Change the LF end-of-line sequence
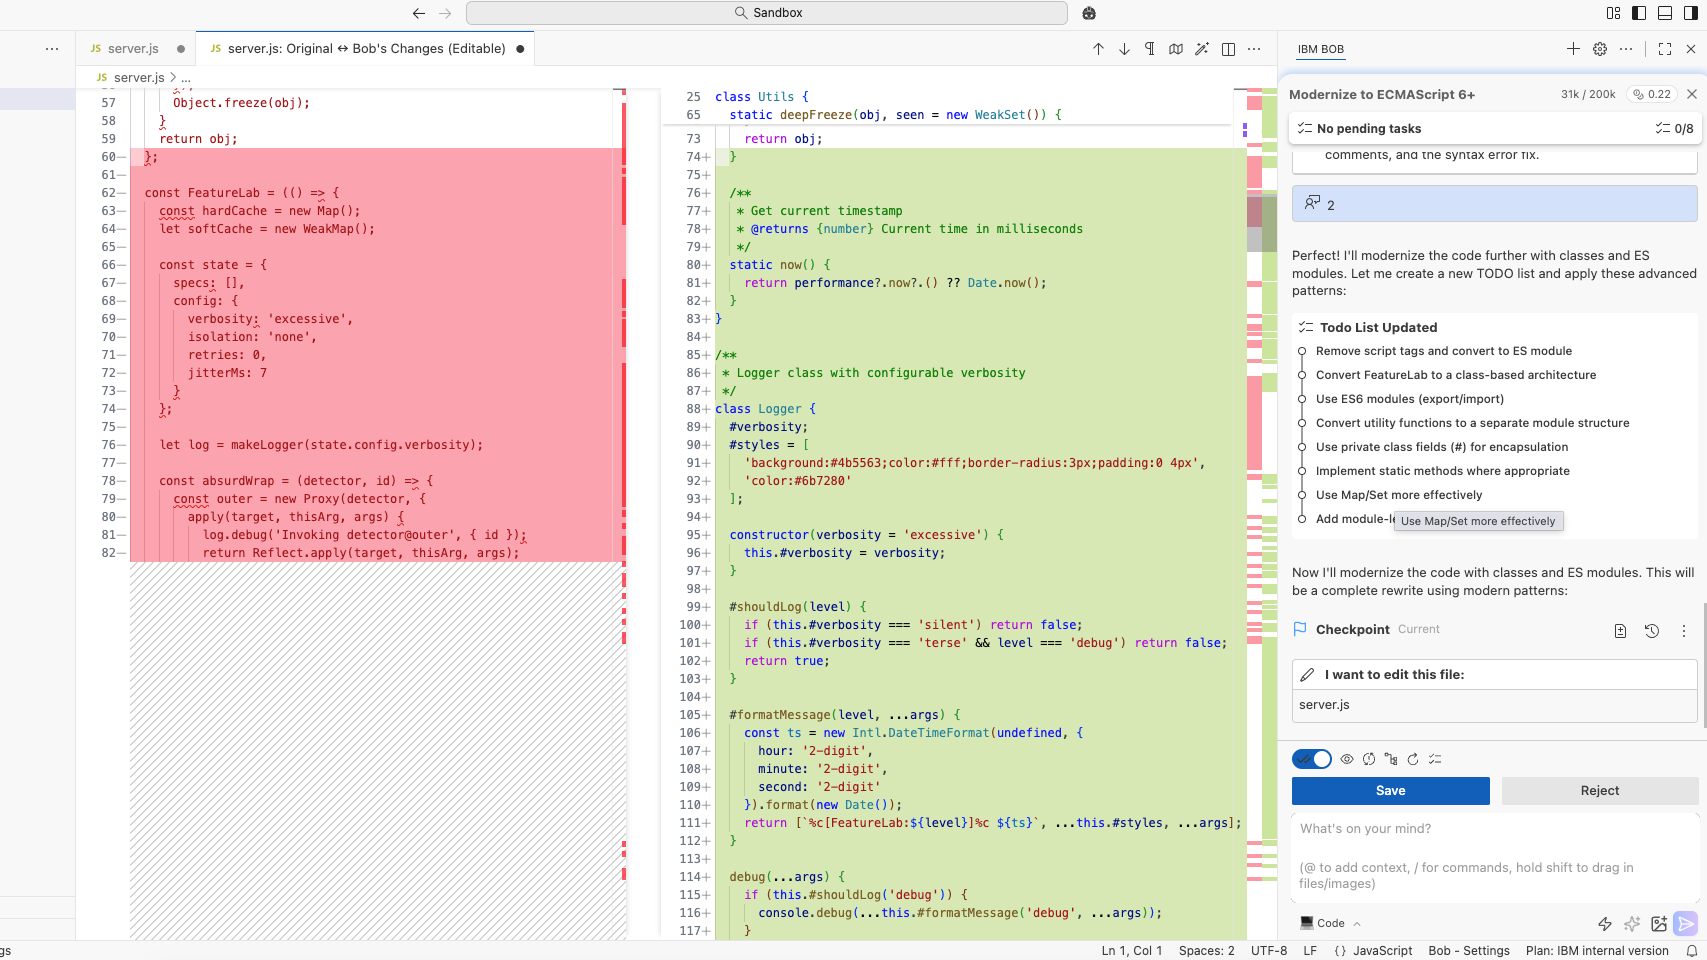 (1310, 951)
